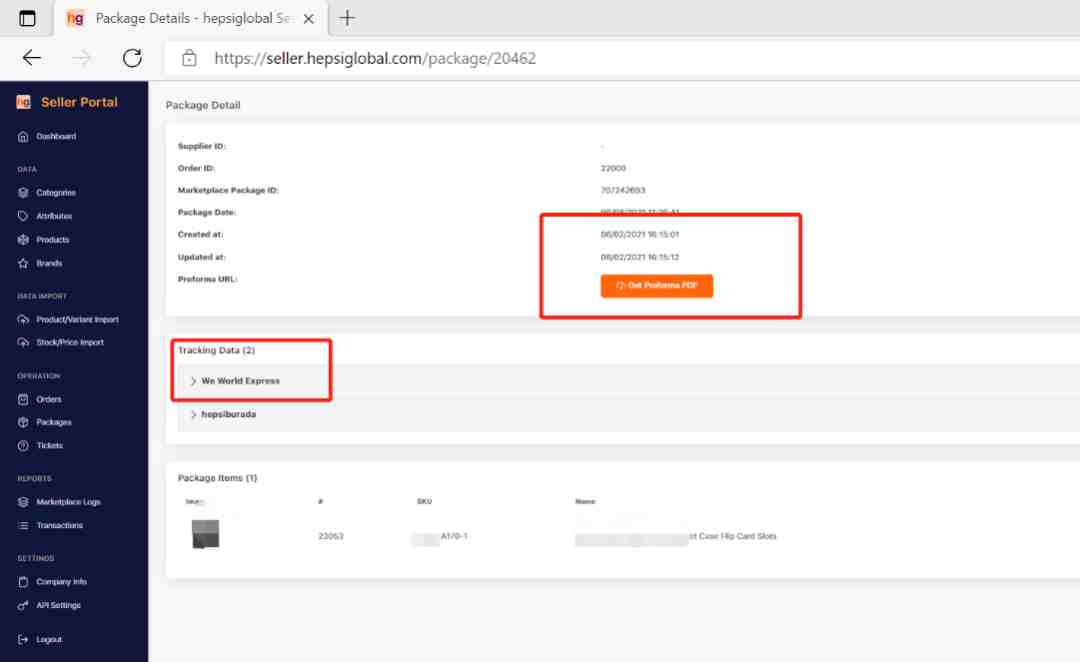Screen dimensions: 1080x662
Task: Click the browser address bar URL
Action: [x=375, y=59]
